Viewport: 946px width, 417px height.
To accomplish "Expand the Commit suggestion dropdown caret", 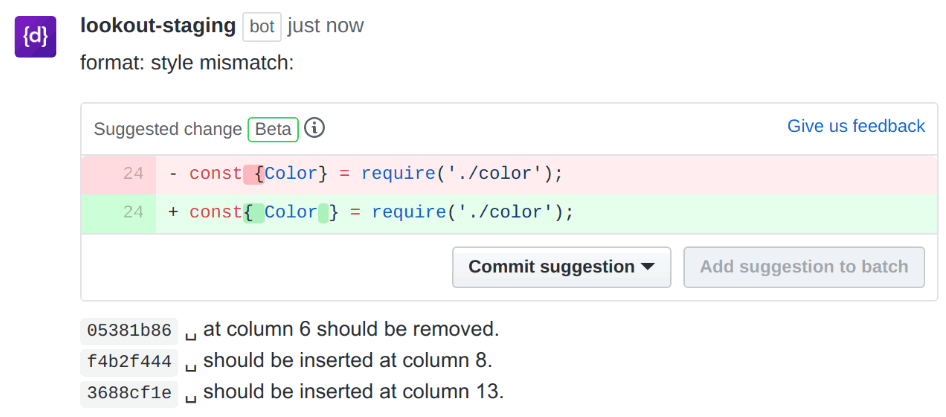I will pyautogui.click(x=647, y=267).
